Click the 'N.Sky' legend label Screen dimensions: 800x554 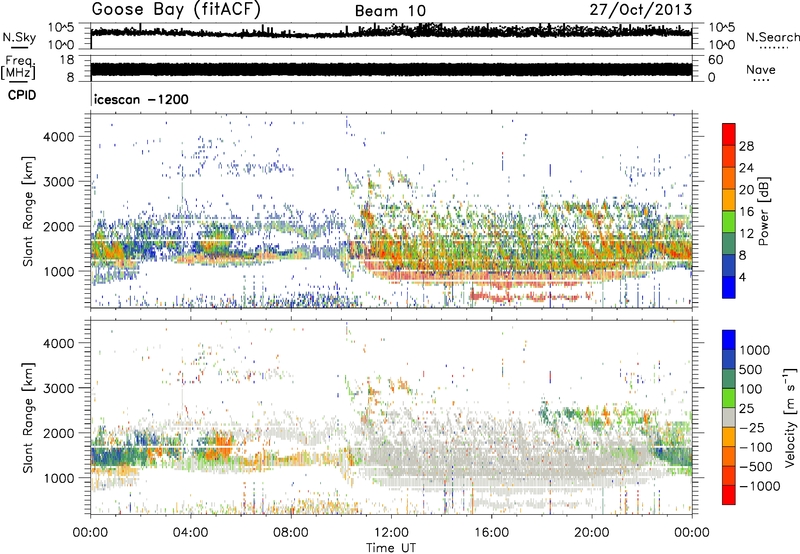pyautogui.click(x=19, y=37)
